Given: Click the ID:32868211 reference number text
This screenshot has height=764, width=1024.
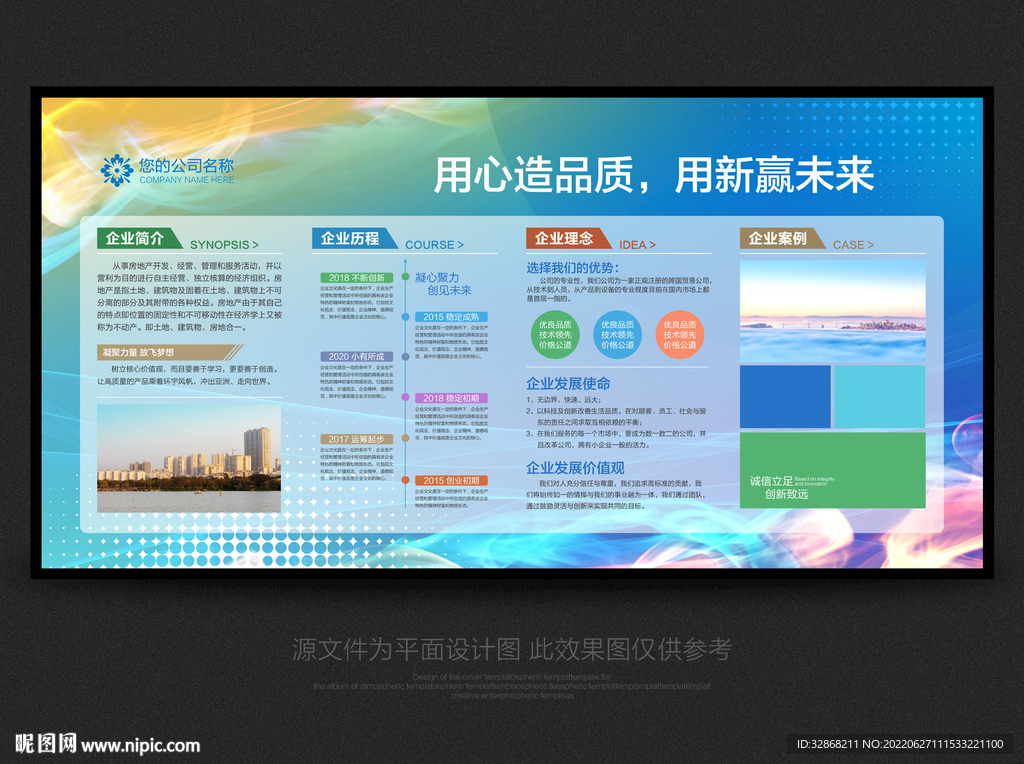Looking at the screenshot, I should [x=827, y=744].
